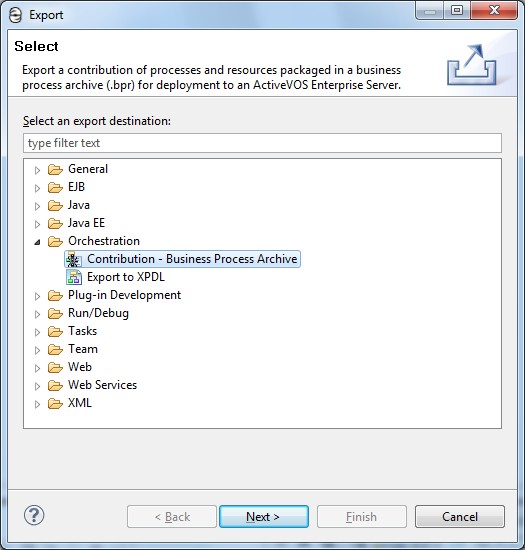
Task: Expand the General category
Action: (37, 170)
